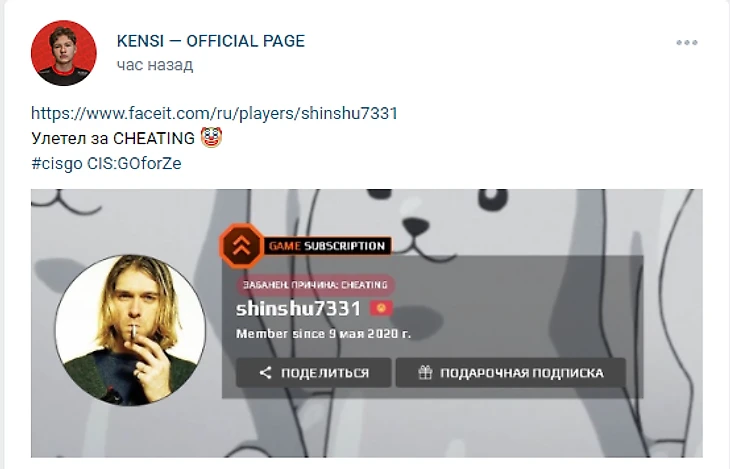Click the gift box icon

pyautogui.click(x=425, y=372)
